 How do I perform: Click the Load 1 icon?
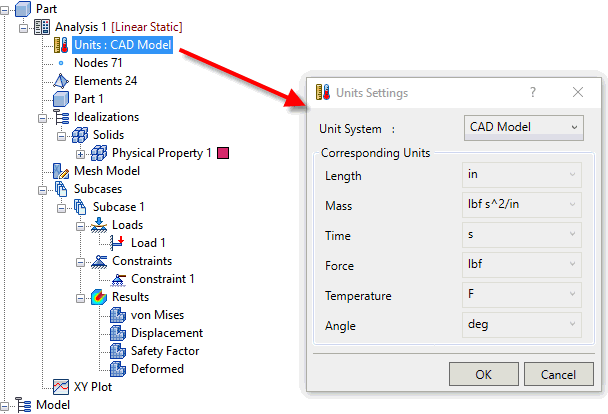click(x=117, y=243)
